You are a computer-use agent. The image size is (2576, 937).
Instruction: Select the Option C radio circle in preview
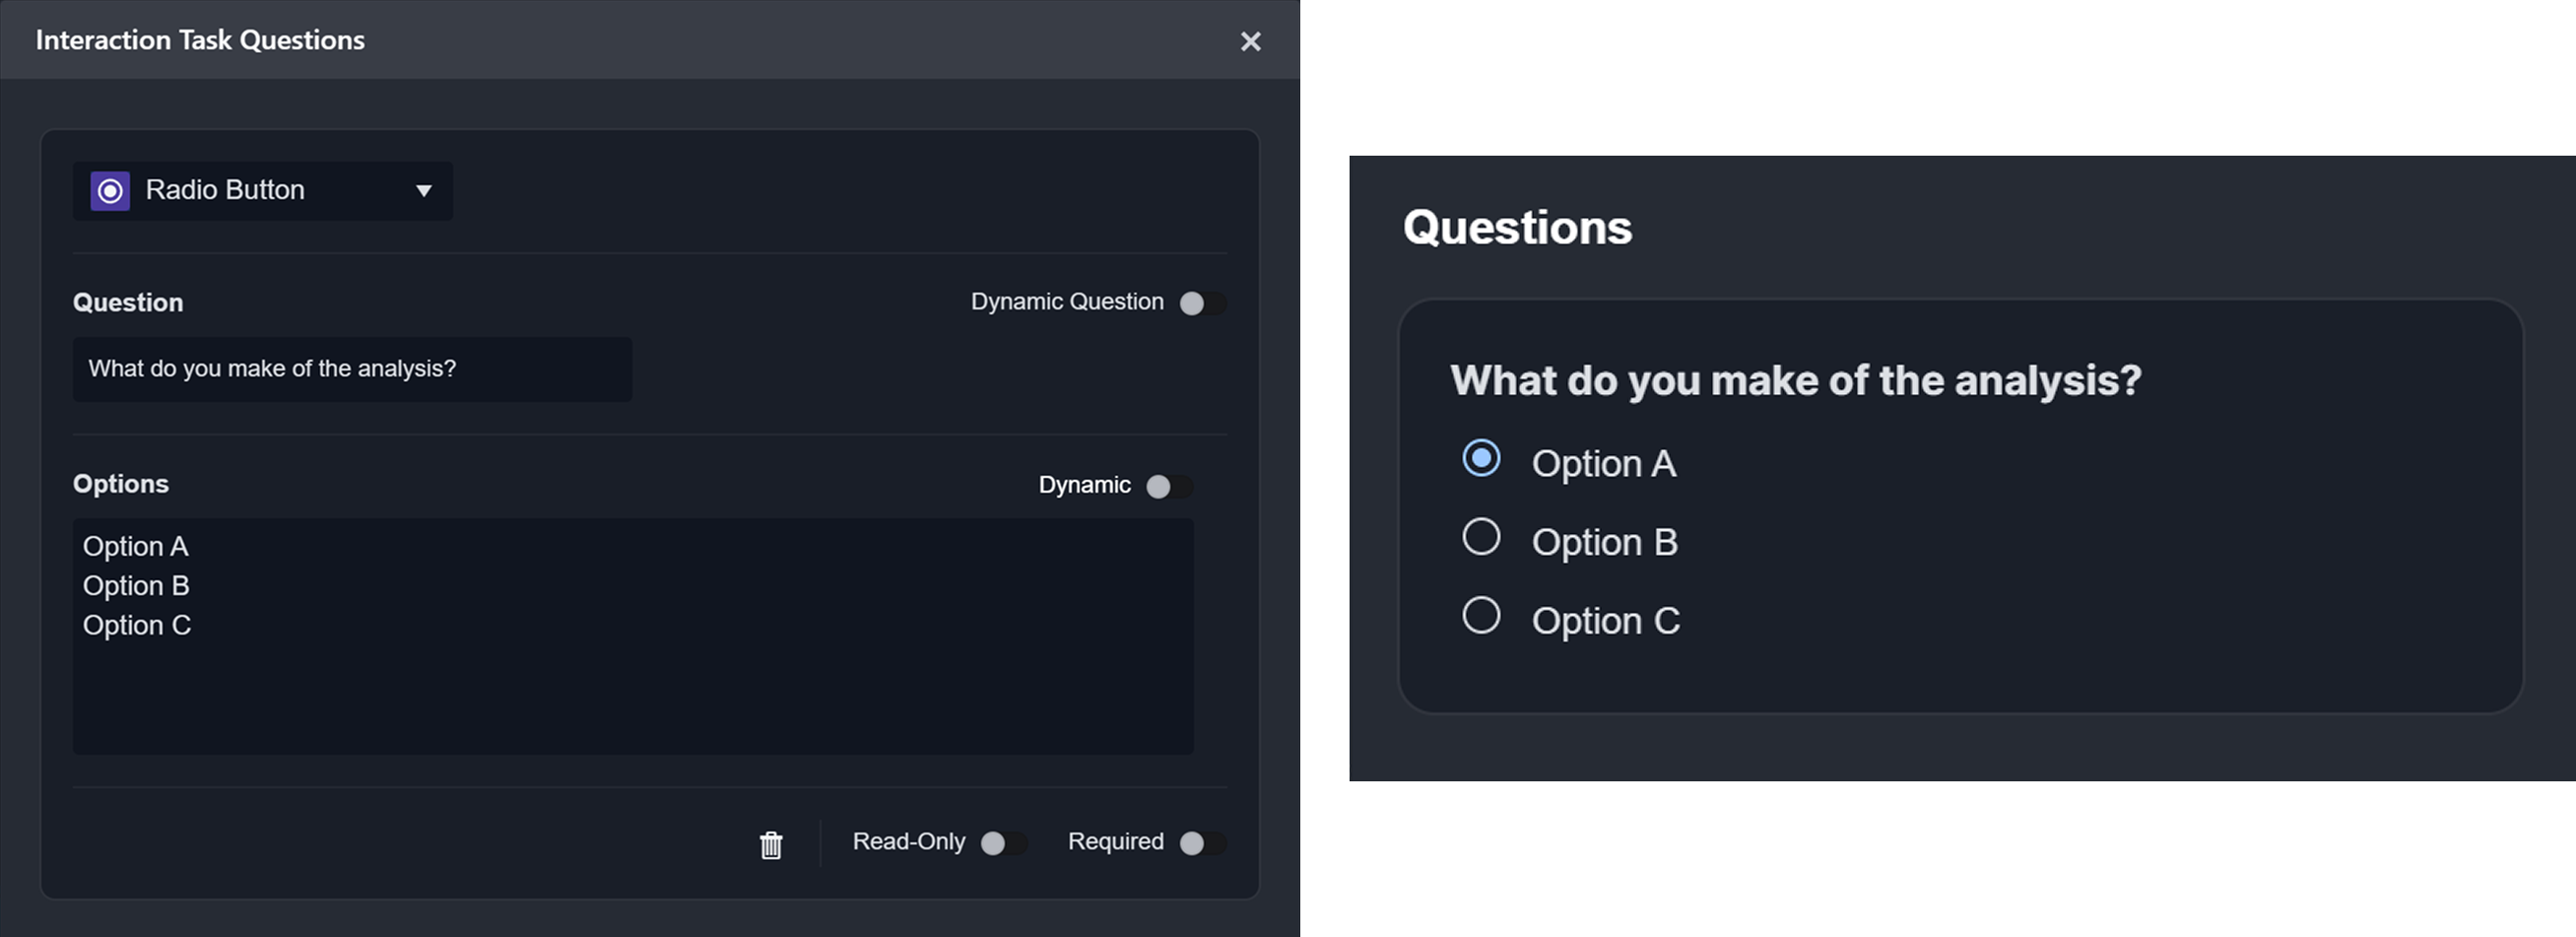point(1481,615)
